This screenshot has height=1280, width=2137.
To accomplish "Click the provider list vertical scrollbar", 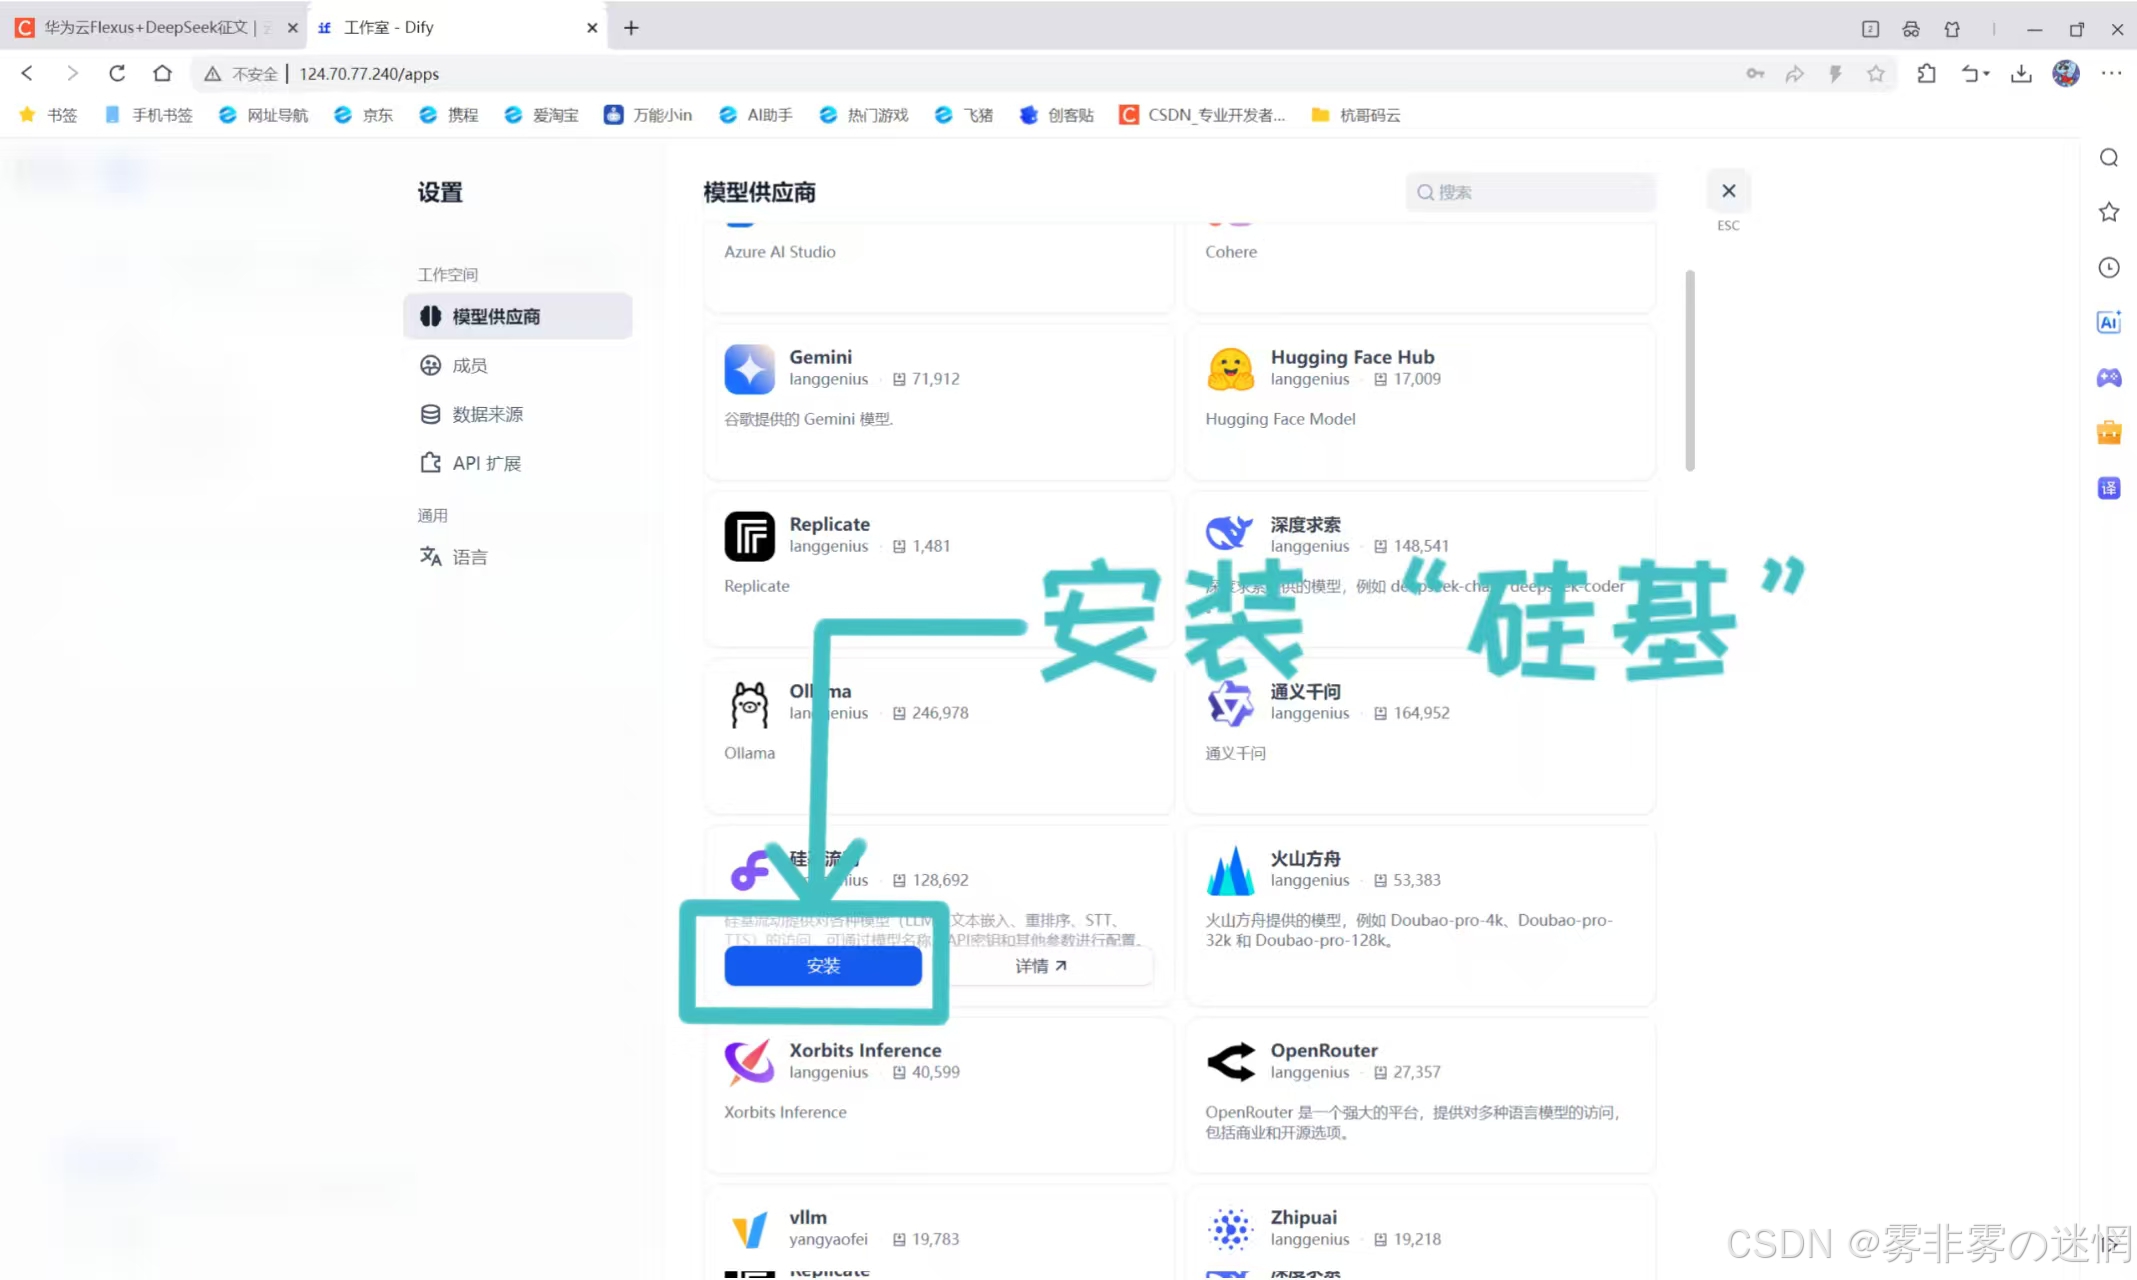I will click(1690, 369).
